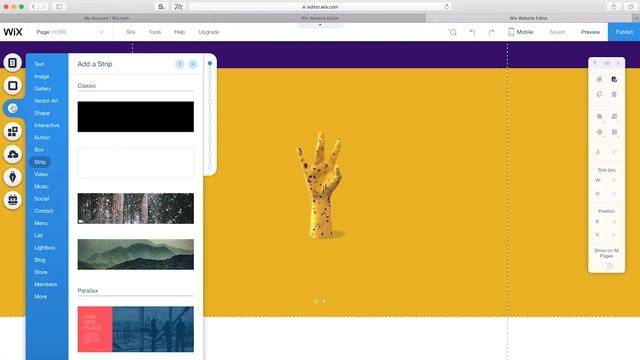
Task: Select More in the Add menu
Action: pos(40,297)
